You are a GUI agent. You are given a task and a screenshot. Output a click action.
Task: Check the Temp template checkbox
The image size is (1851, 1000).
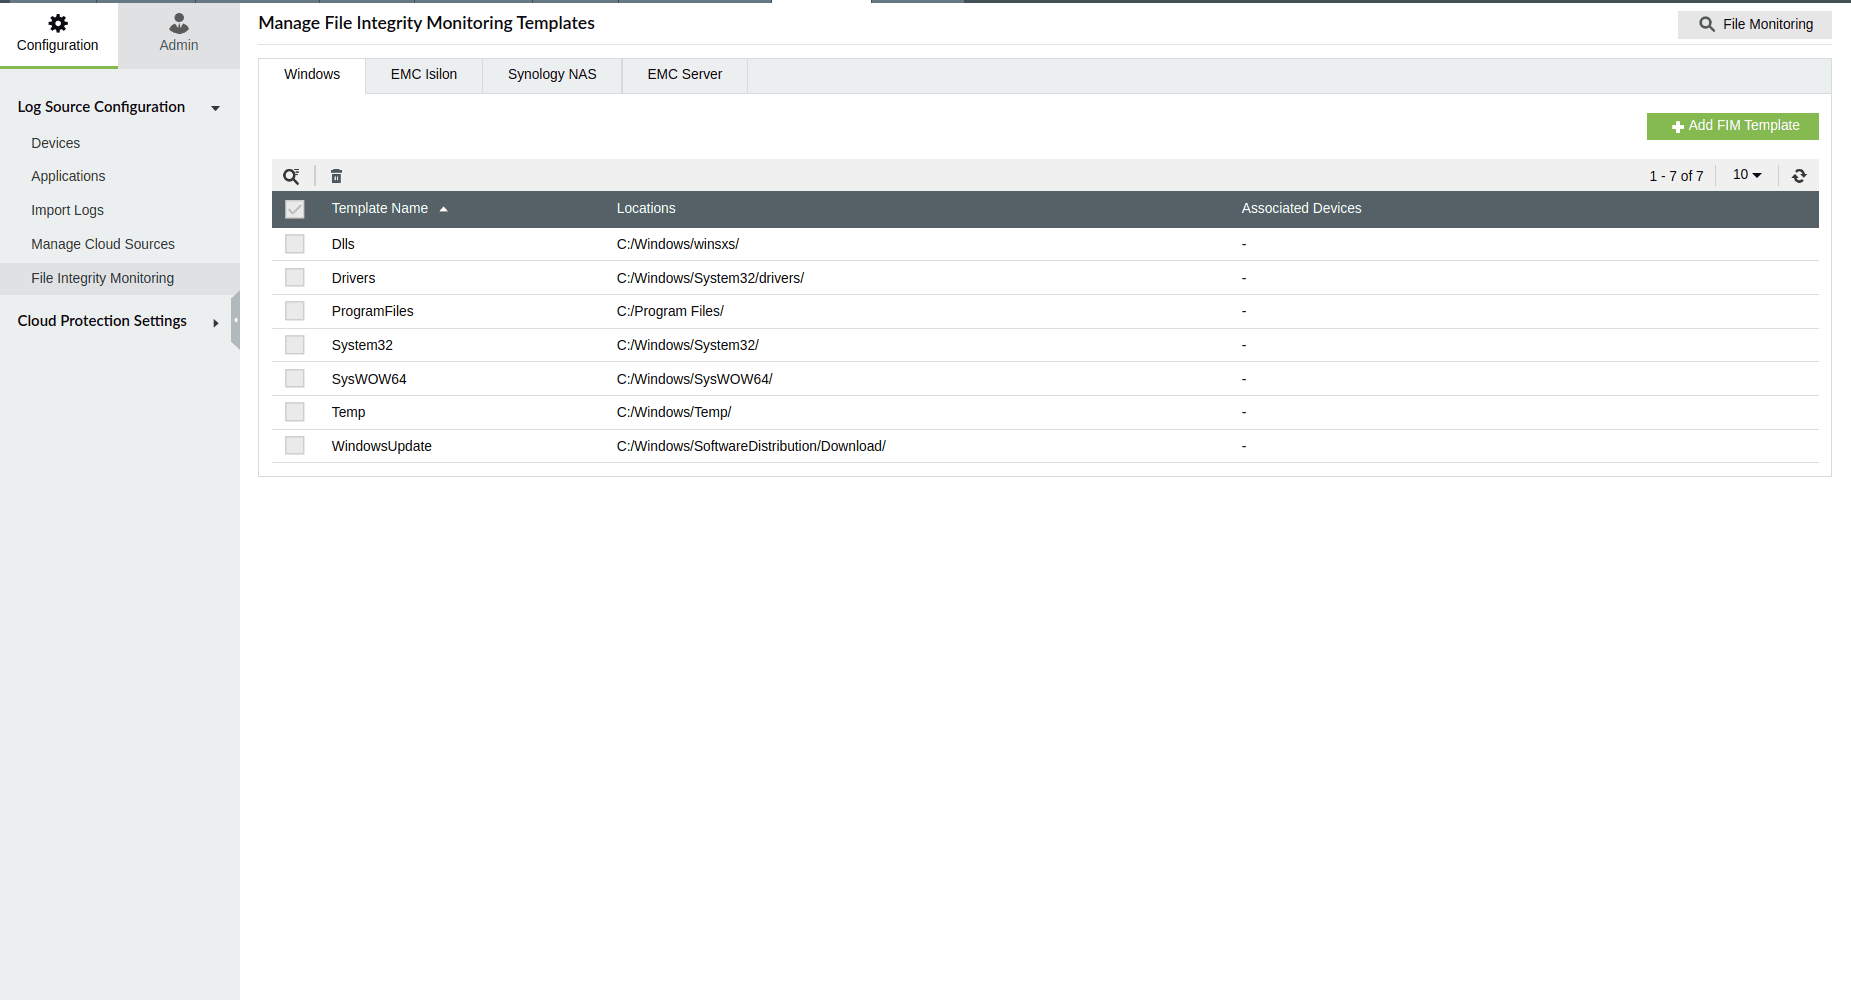point(294,411)
